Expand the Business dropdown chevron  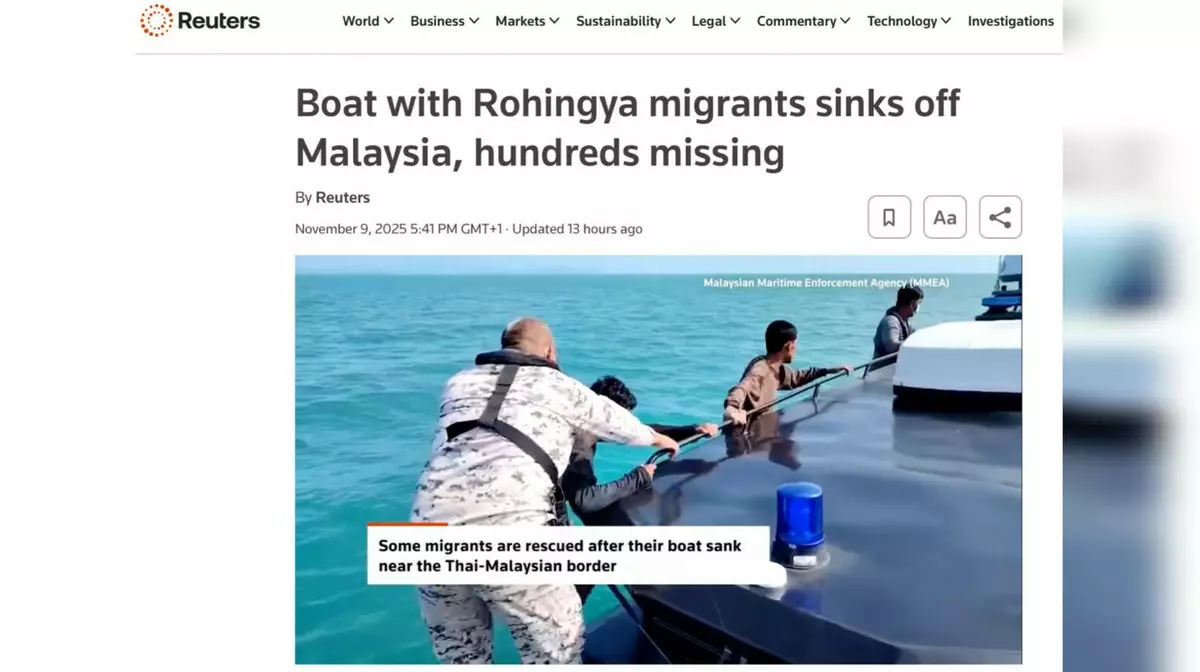[x=474, y=21]
